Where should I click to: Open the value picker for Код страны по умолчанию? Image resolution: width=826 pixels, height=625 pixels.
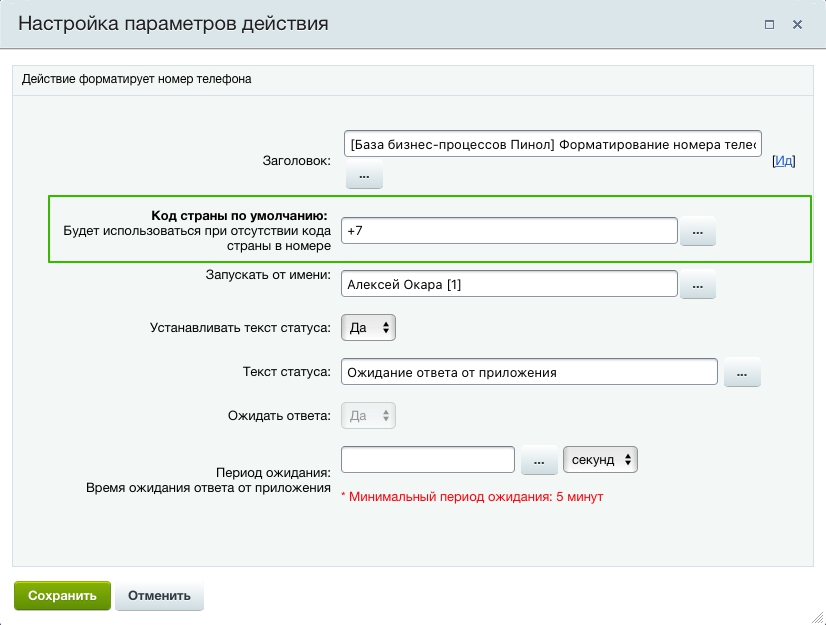click(x=697, y=232)
